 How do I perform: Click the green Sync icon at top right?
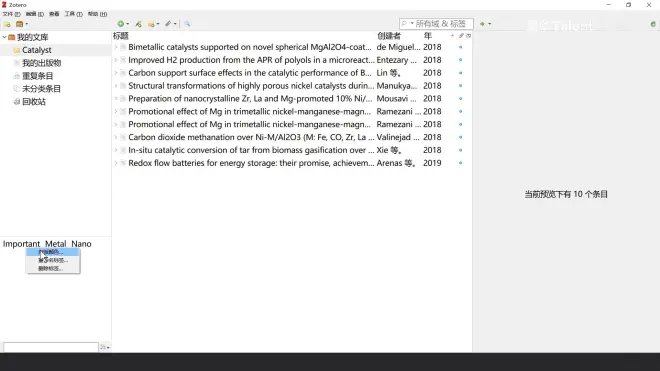(653, 24)
